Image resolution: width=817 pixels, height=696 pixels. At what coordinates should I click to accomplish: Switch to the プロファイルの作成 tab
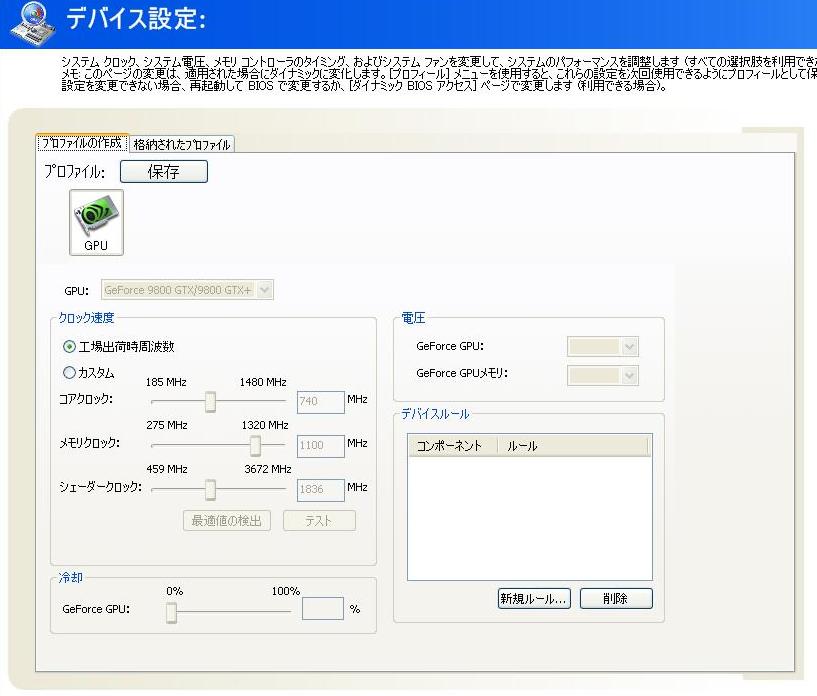(x=82, y=143)
